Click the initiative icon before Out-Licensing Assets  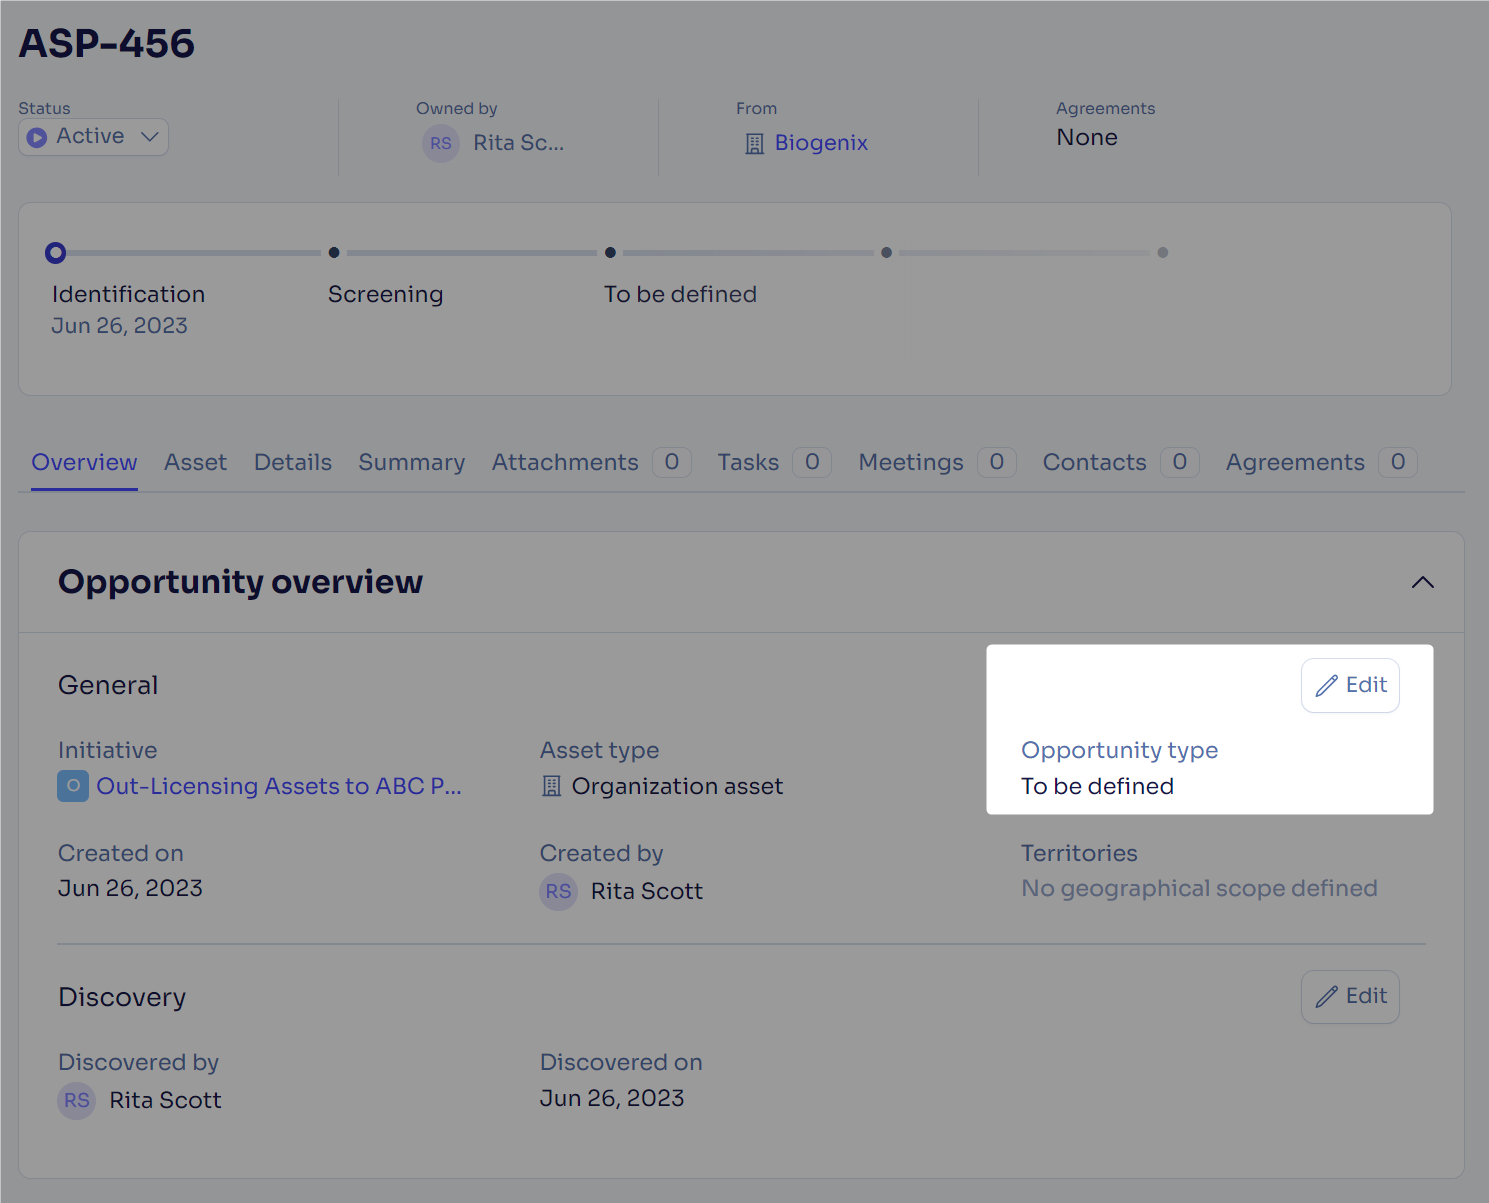[73, 786]
